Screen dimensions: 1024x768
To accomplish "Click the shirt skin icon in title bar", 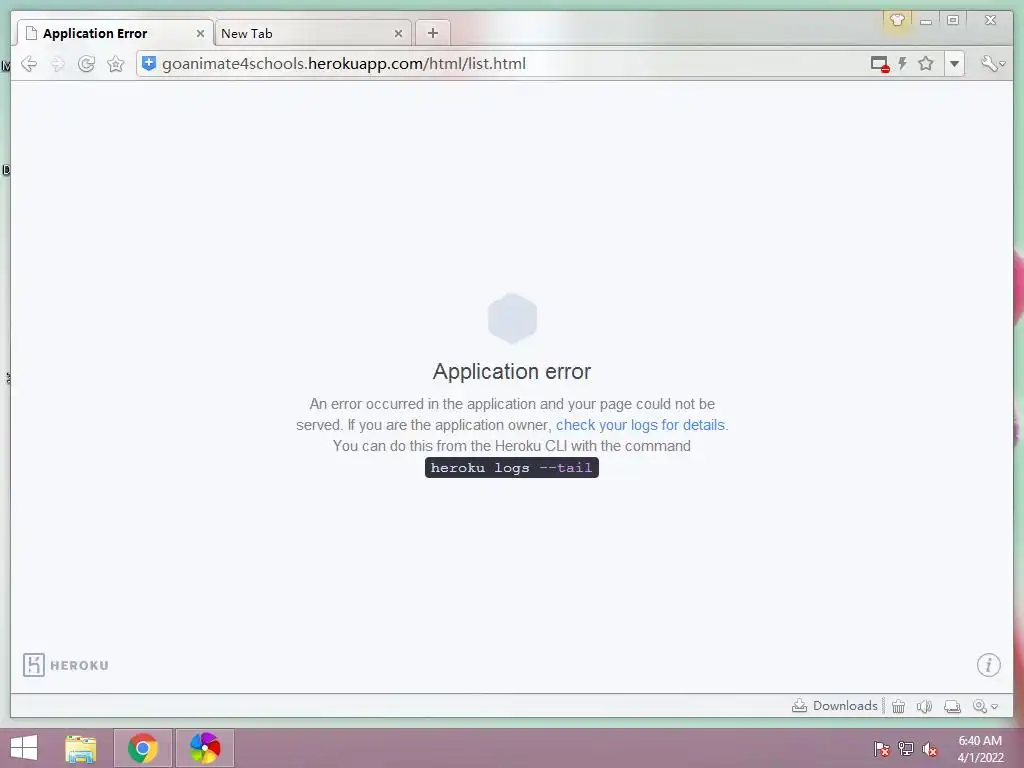I will point(897,20).
